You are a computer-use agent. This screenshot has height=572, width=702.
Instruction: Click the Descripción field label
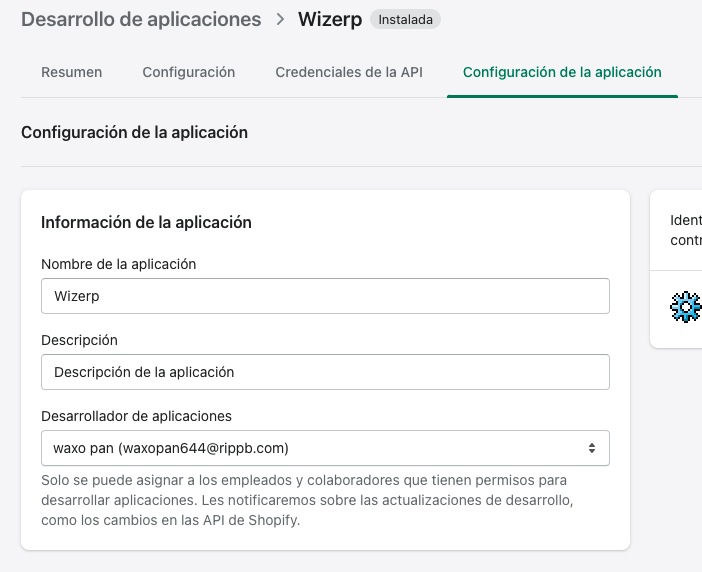coord(79,340)
